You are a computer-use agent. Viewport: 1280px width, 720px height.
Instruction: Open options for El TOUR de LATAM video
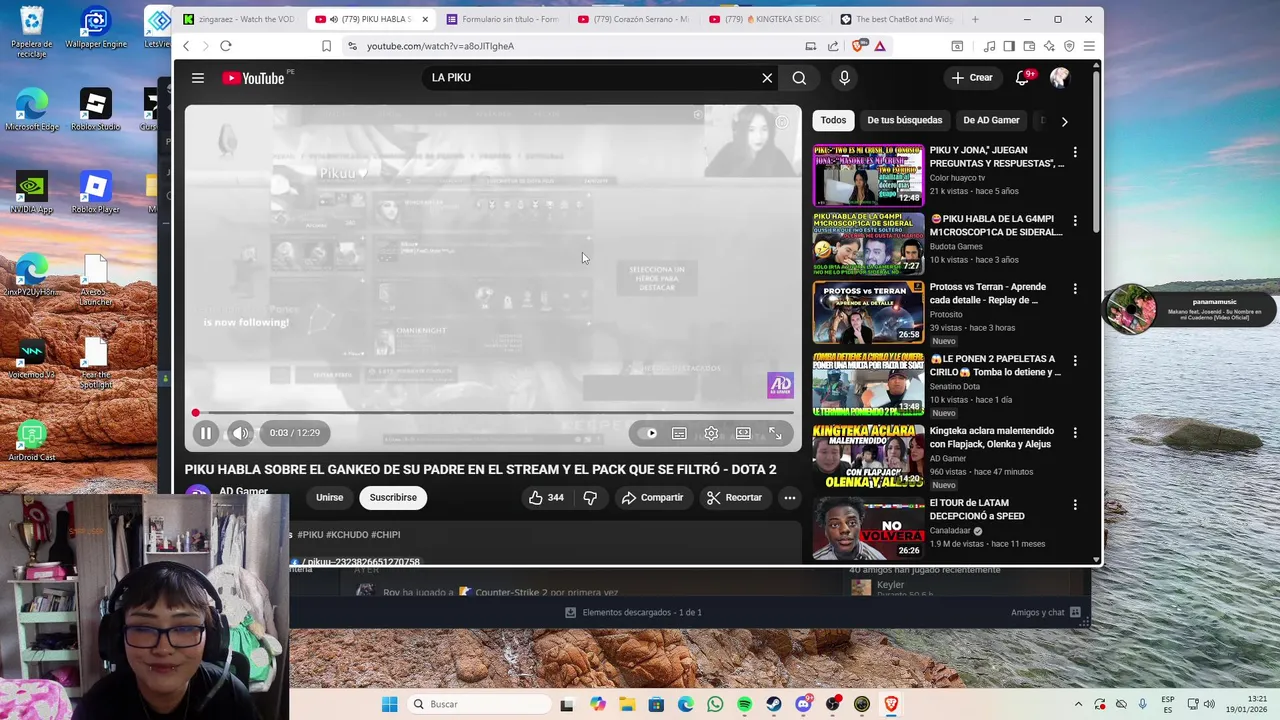1075,504
